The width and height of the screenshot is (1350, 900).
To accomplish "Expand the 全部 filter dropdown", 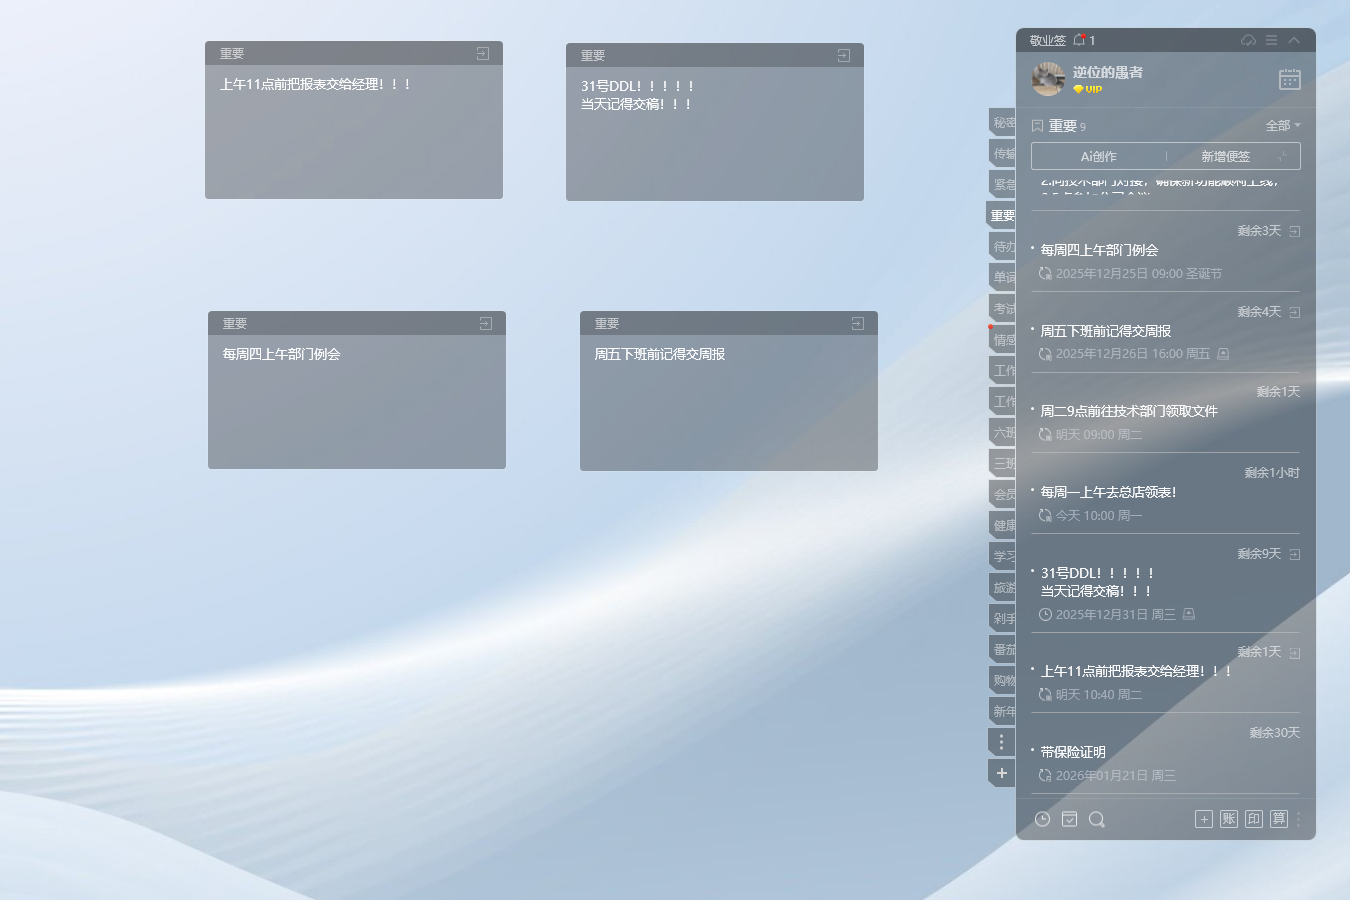I will 1283,126.
